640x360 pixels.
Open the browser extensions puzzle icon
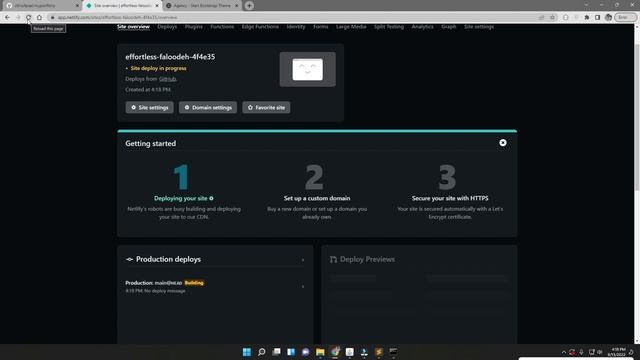(x=587, y=18)
